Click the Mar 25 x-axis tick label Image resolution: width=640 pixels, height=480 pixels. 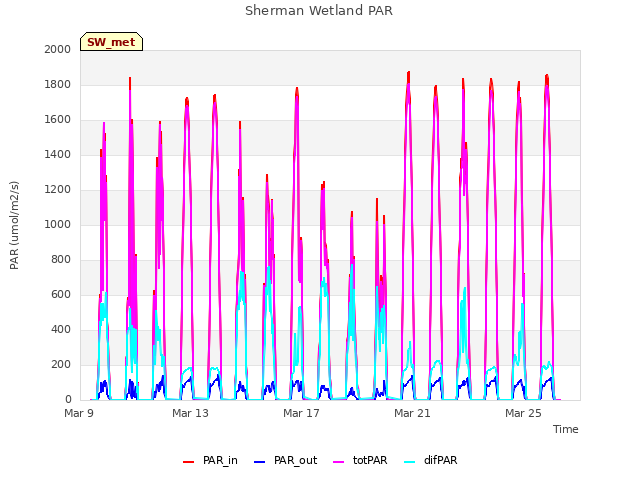pyautogui.click(x=523, y=413)
